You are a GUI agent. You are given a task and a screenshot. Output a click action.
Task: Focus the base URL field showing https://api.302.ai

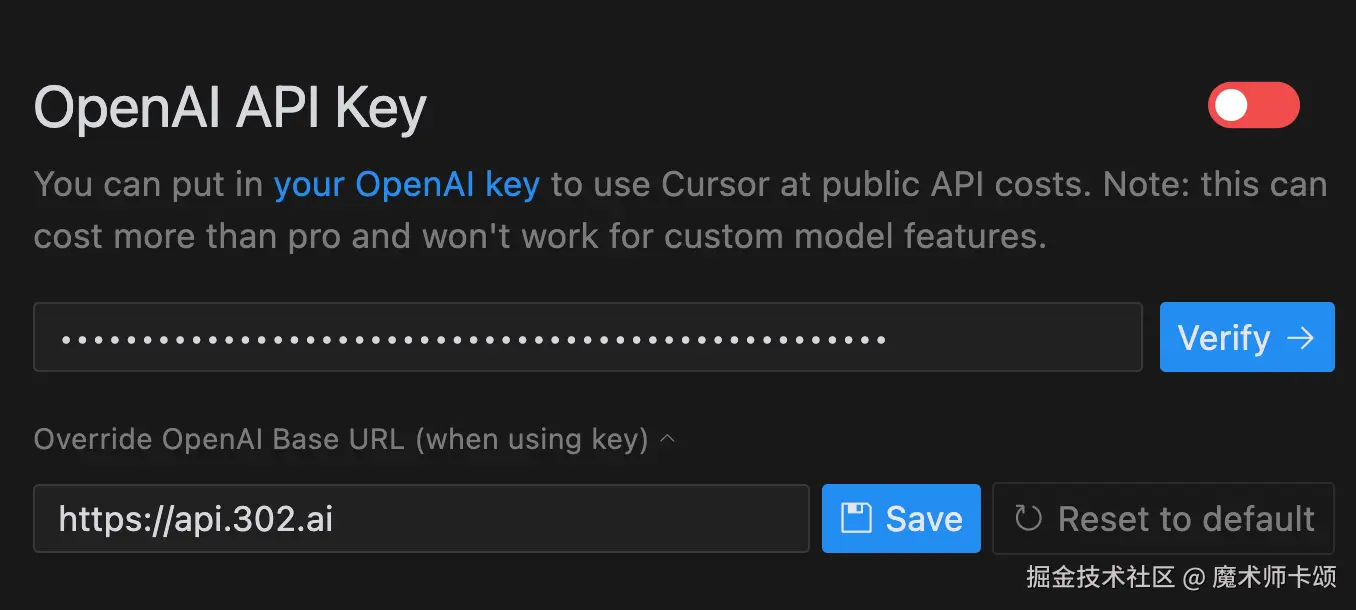click(x=420, y=519)
